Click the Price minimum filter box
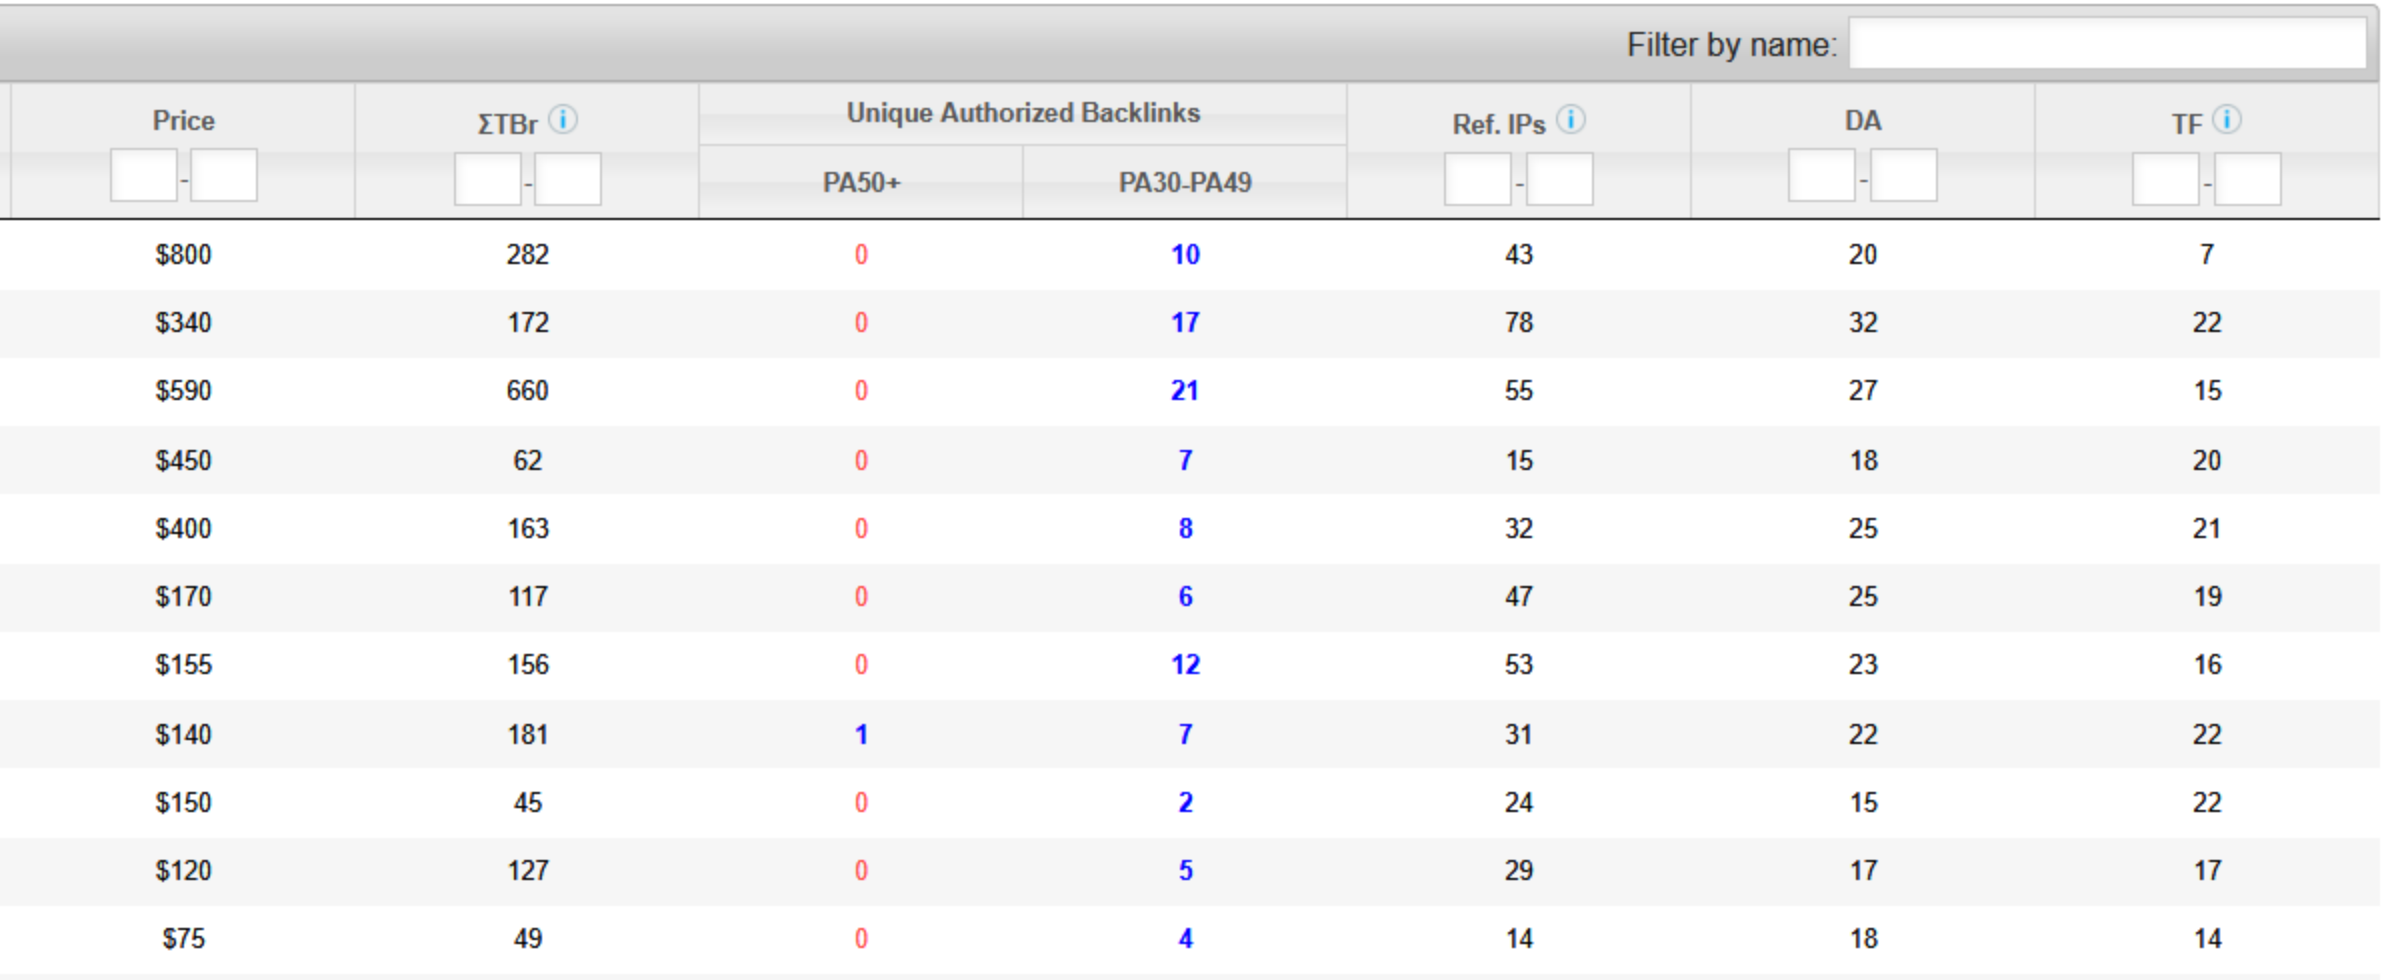This screenshot has height=980, width=2390. [144, 175]
